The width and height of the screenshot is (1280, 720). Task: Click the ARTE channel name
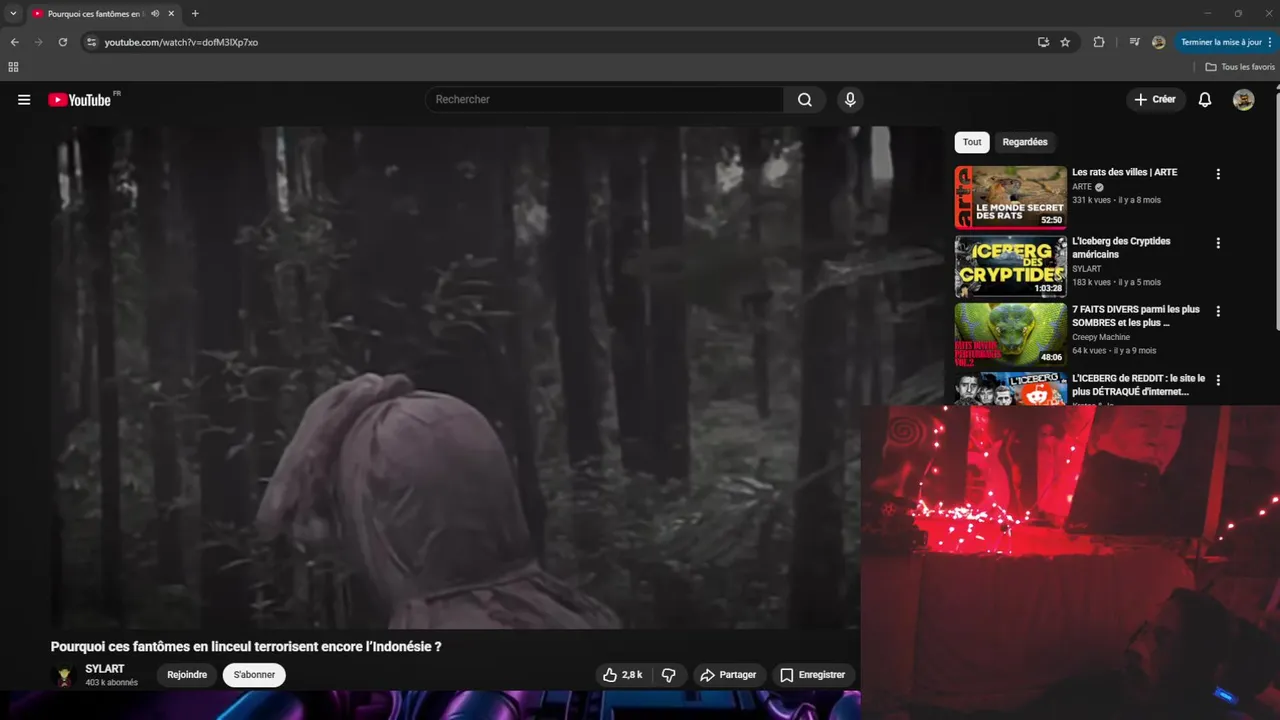(1082, 187)
